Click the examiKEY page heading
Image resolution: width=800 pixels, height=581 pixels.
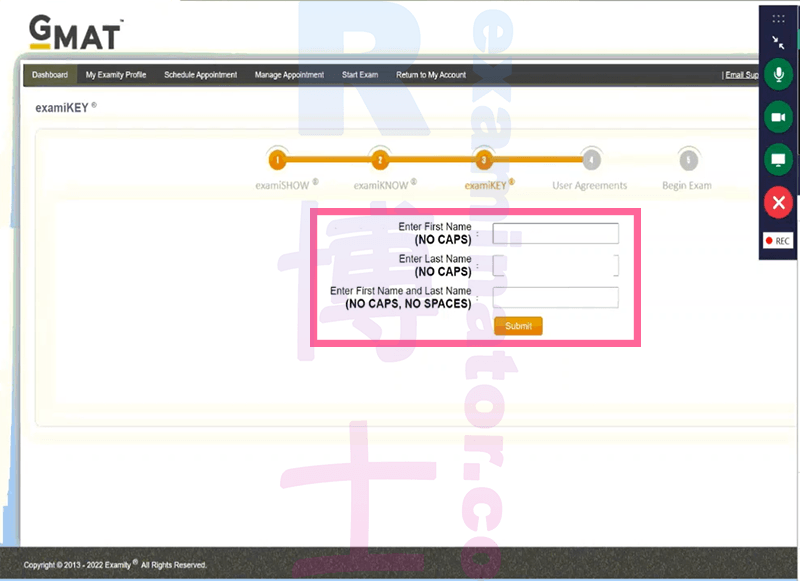tap(66, 108)
